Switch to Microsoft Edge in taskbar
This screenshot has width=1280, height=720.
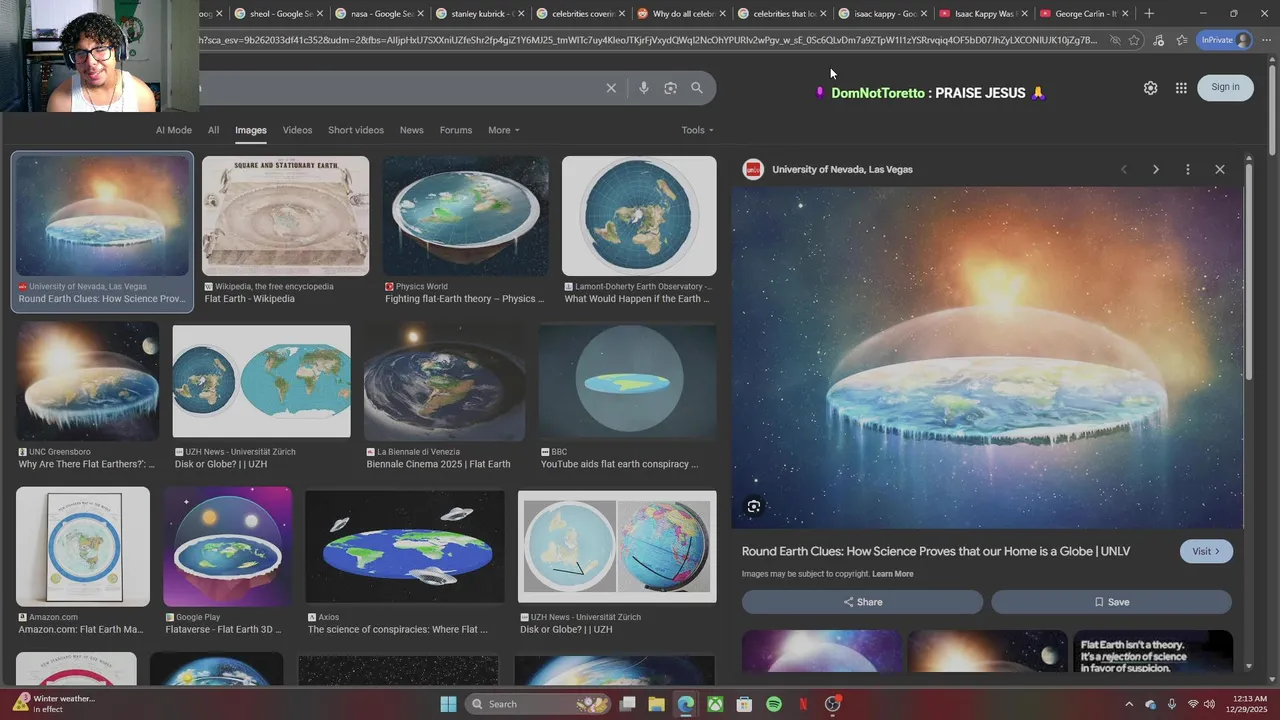685,704
